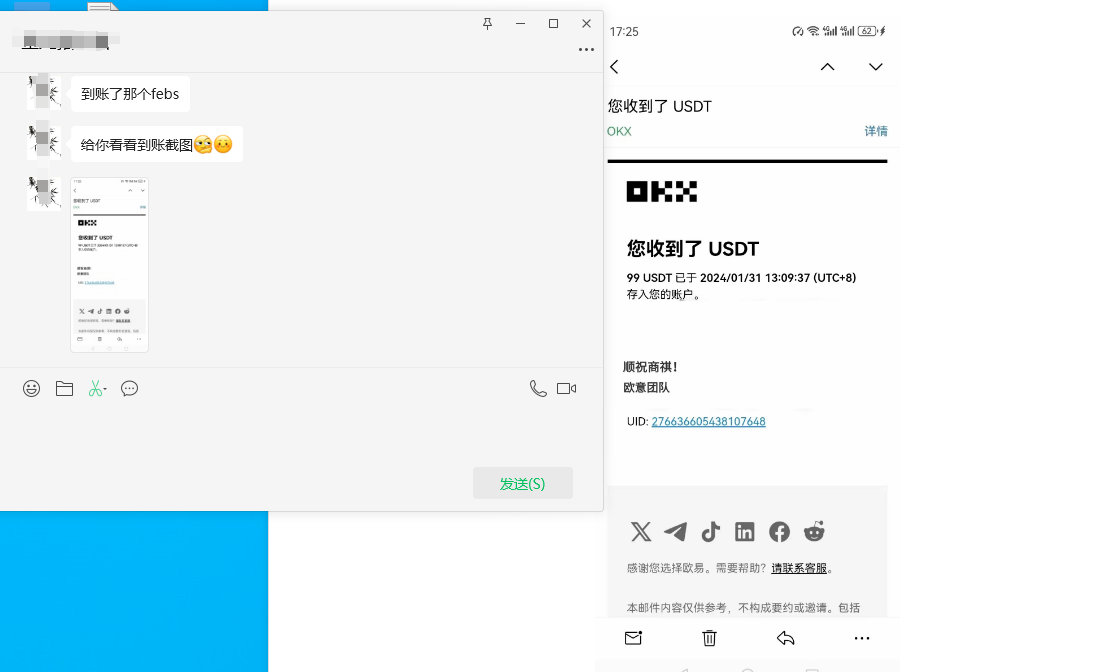
Task: Open more options menu in email bottom bar
Action: 862,638
